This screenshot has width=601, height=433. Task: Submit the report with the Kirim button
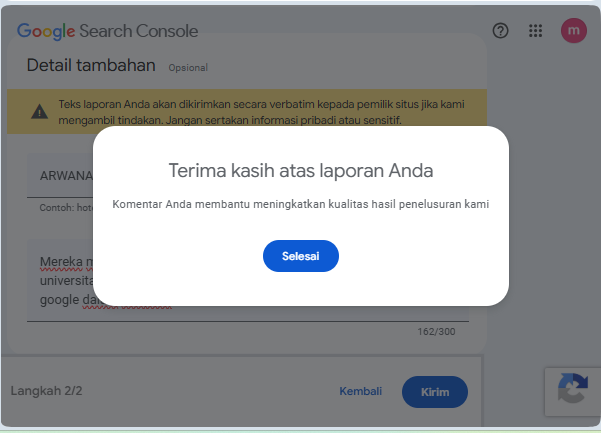click(x=434, y=392)
